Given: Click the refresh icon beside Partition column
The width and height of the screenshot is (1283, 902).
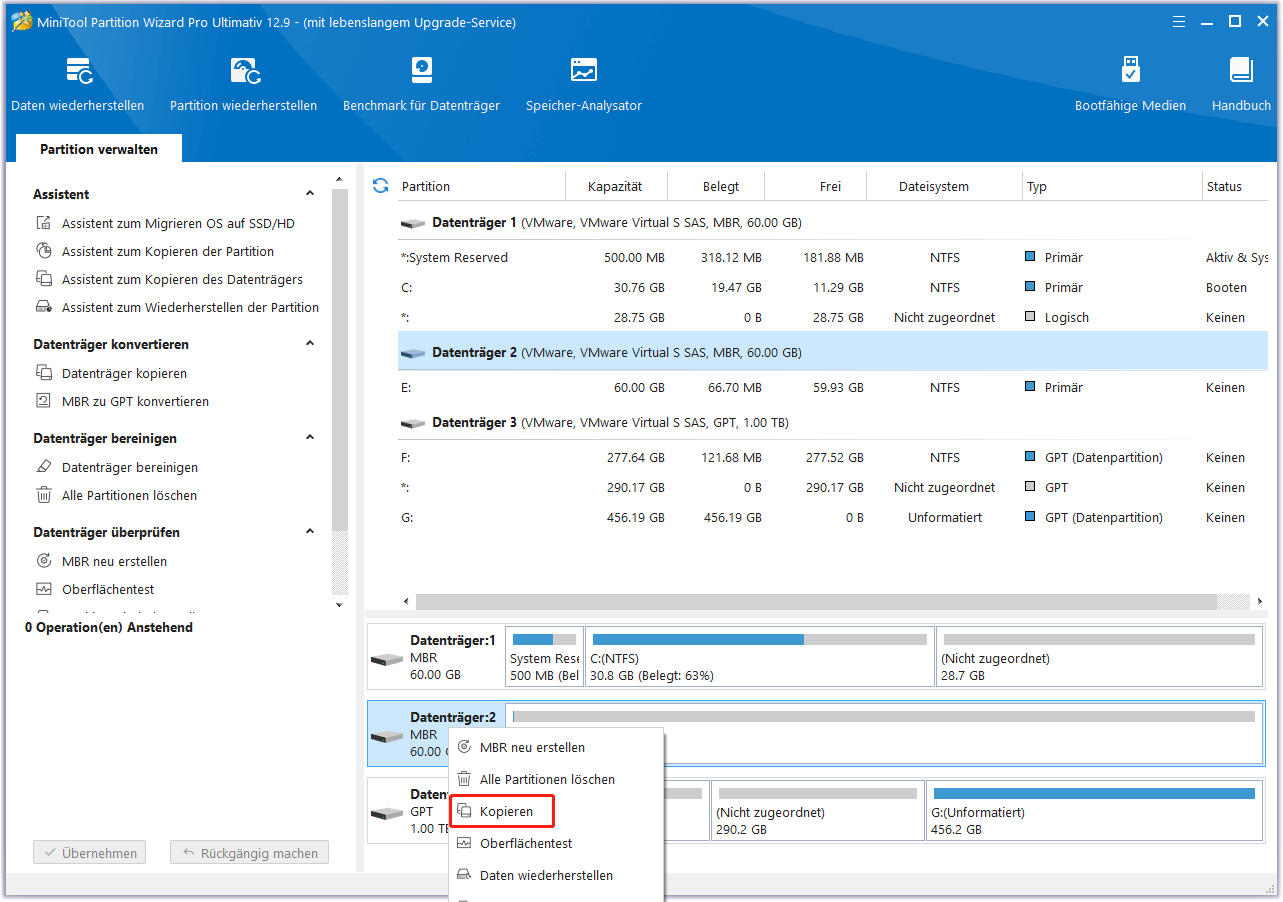Looking at the screenshot, I should (380, 186).
